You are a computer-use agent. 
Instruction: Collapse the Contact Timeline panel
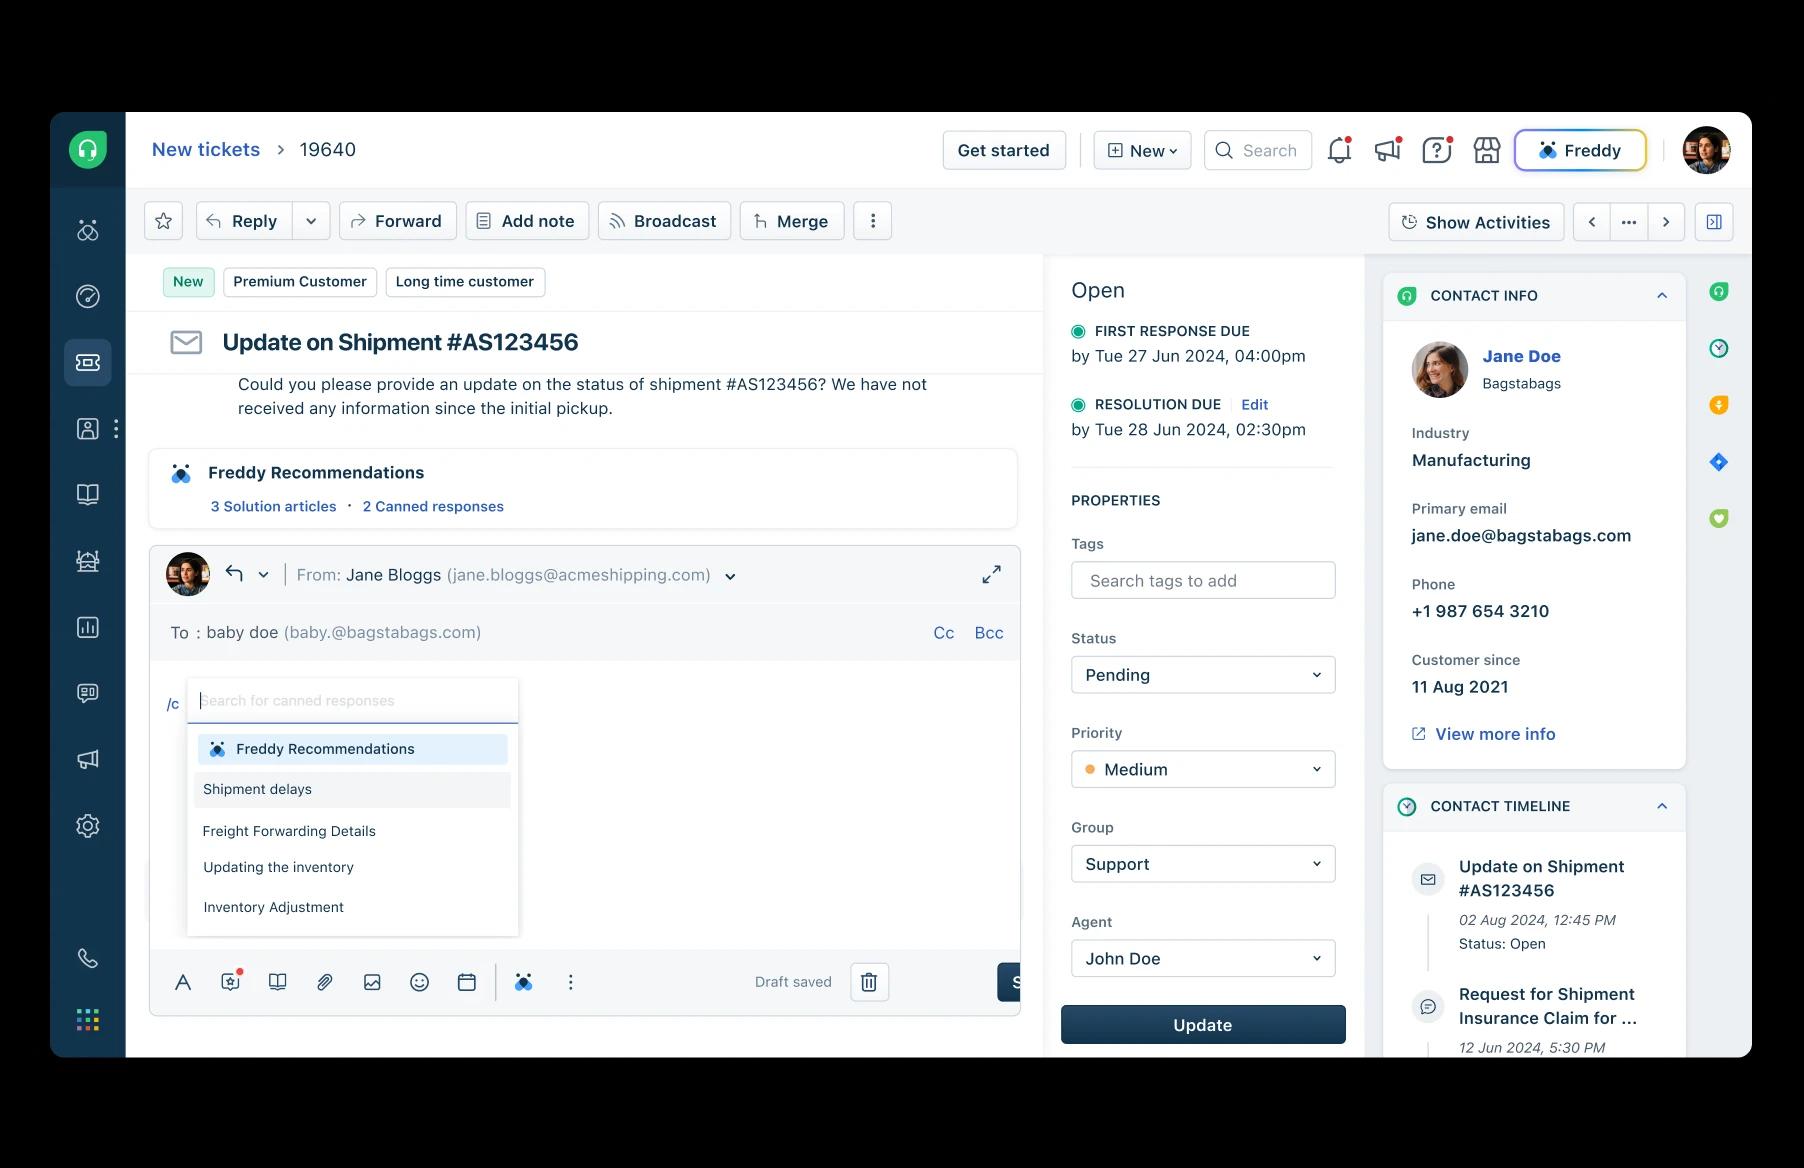click(1662, 806)
